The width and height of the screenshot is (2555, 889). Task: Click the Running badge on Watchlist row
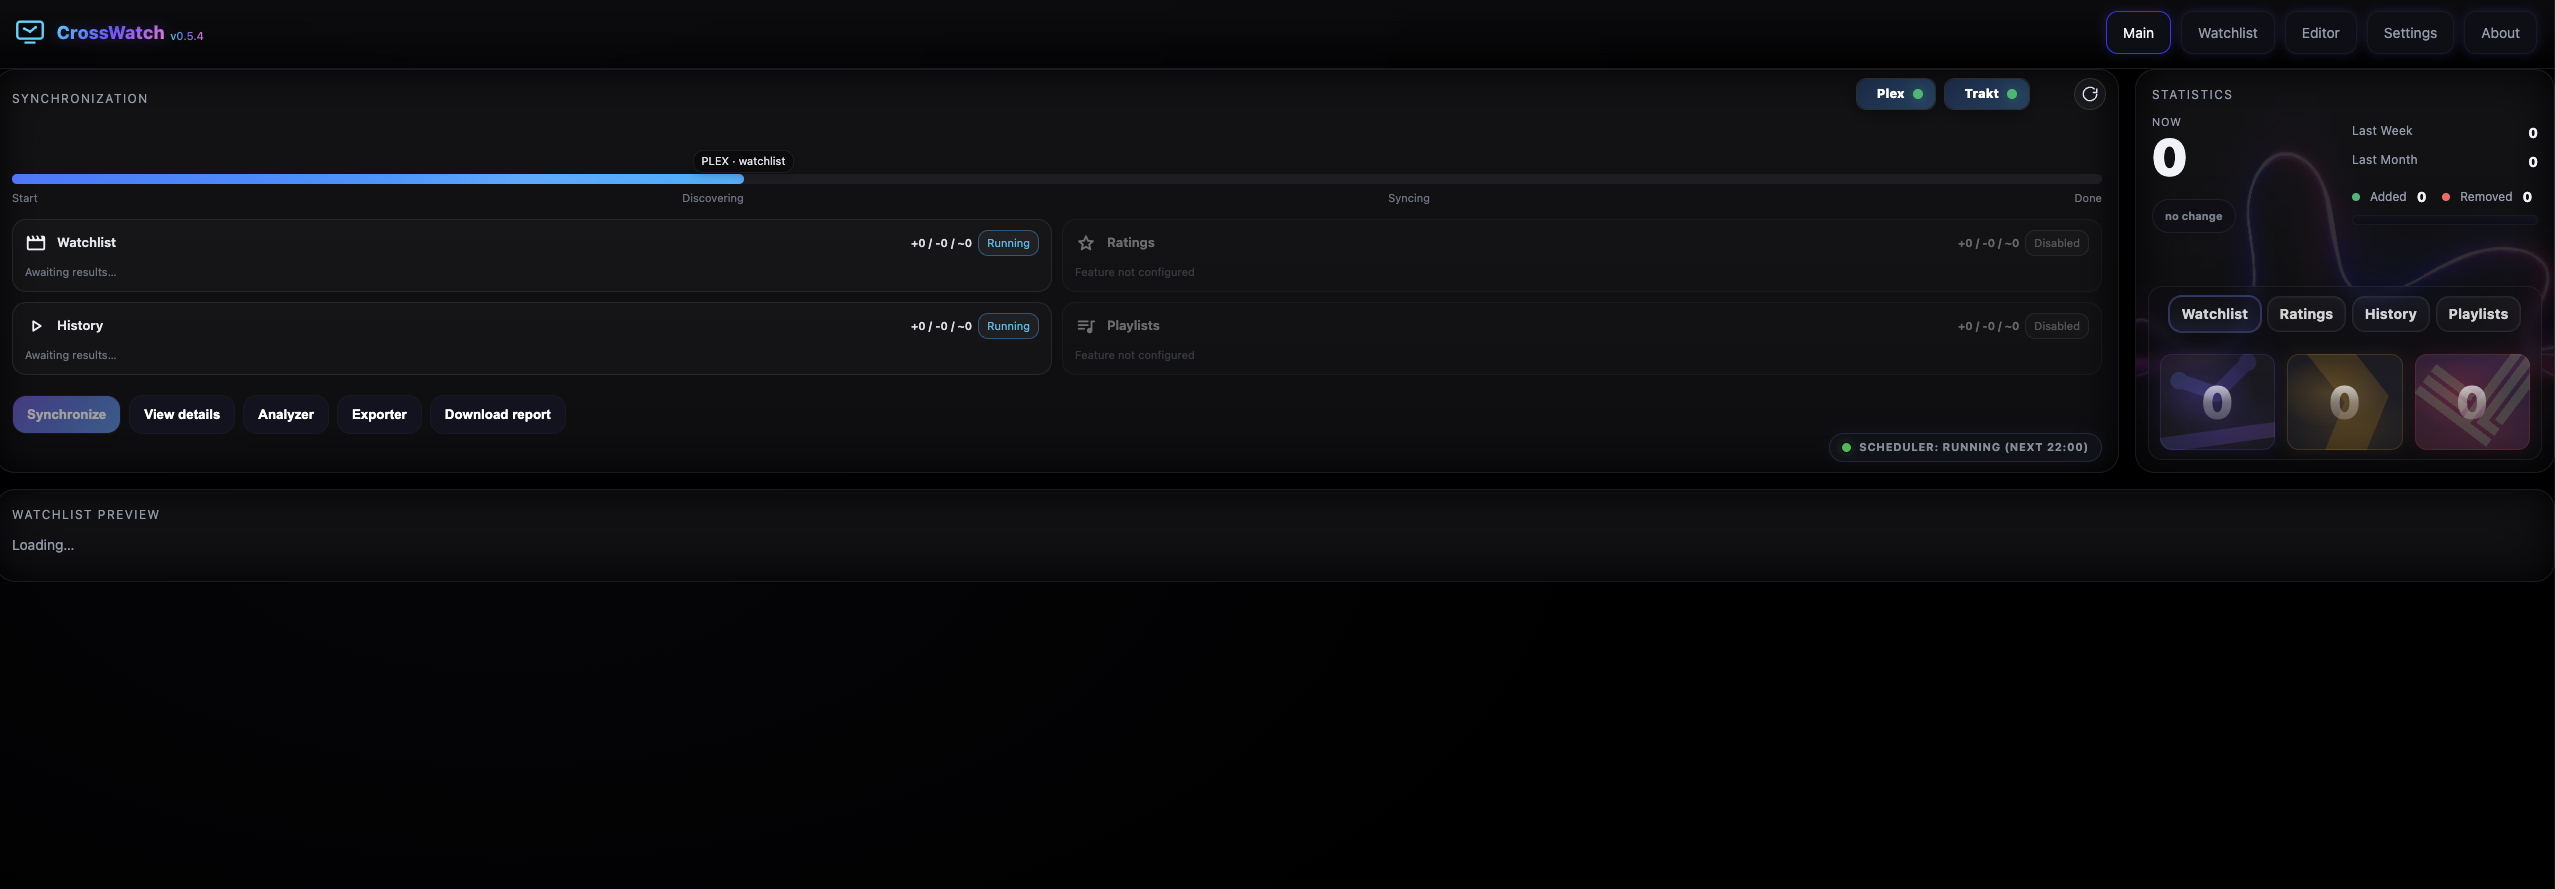coord(1008,243)
